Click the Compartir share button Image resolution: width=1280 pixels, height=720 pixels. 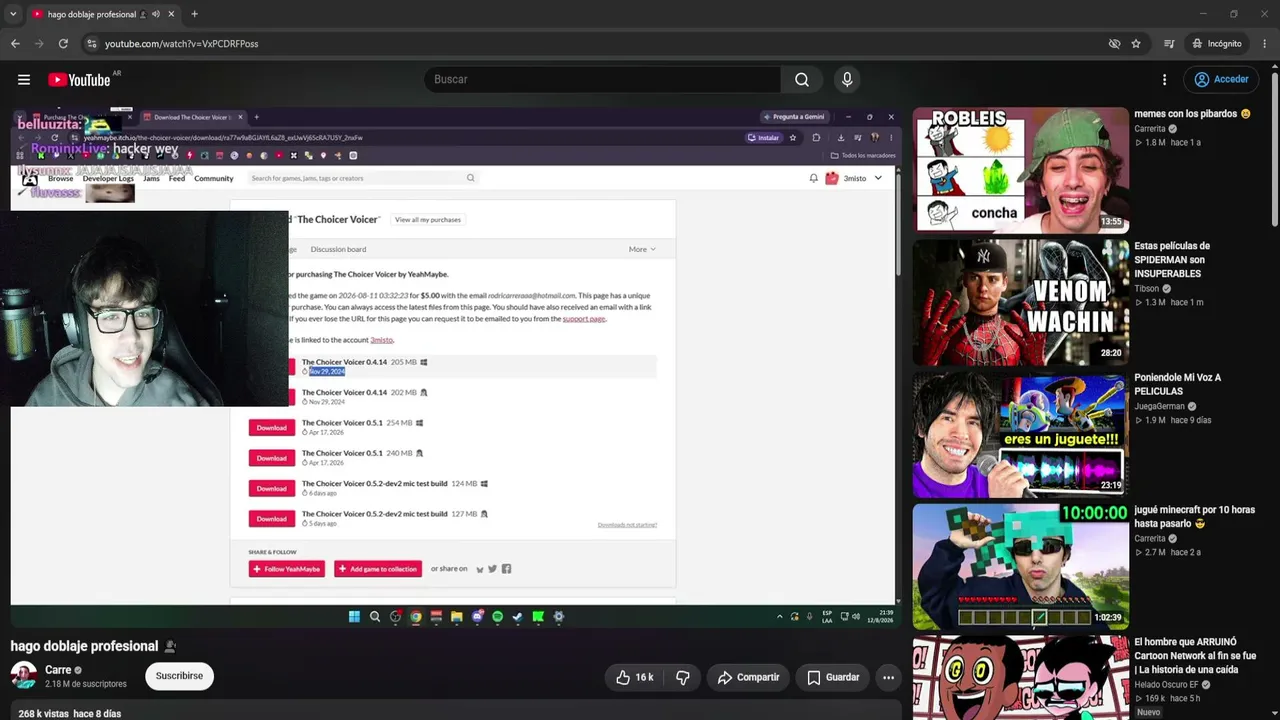[748, 677]
